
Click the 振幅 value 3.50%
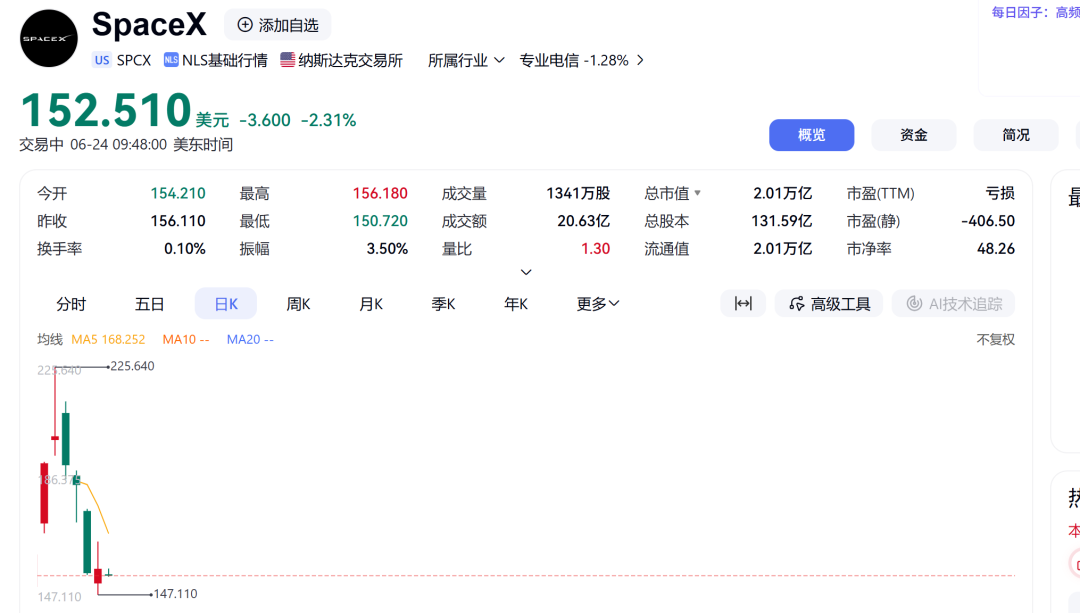387,249
